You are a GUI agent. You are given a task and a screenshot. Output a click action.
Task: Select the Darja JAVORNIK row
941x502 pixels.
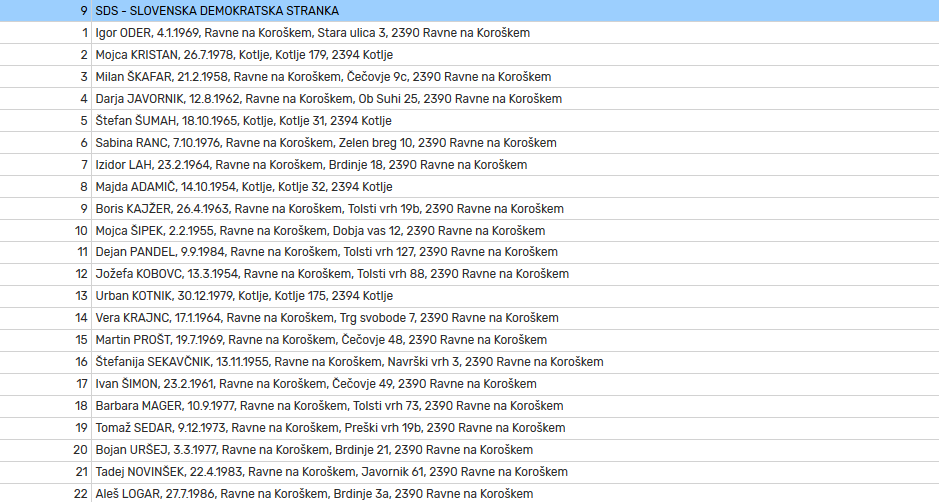(x=470, y=98)
